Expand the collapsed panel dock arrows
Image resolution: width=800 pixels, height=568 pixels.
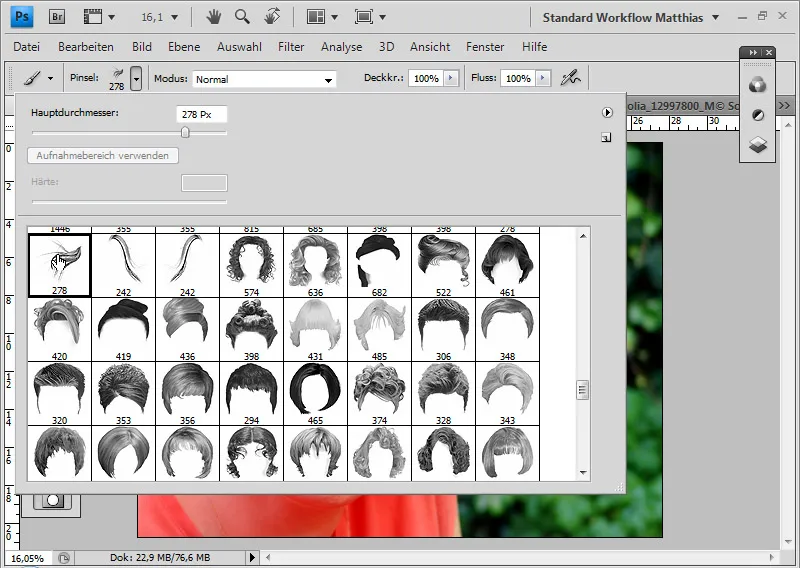point(753,53)
